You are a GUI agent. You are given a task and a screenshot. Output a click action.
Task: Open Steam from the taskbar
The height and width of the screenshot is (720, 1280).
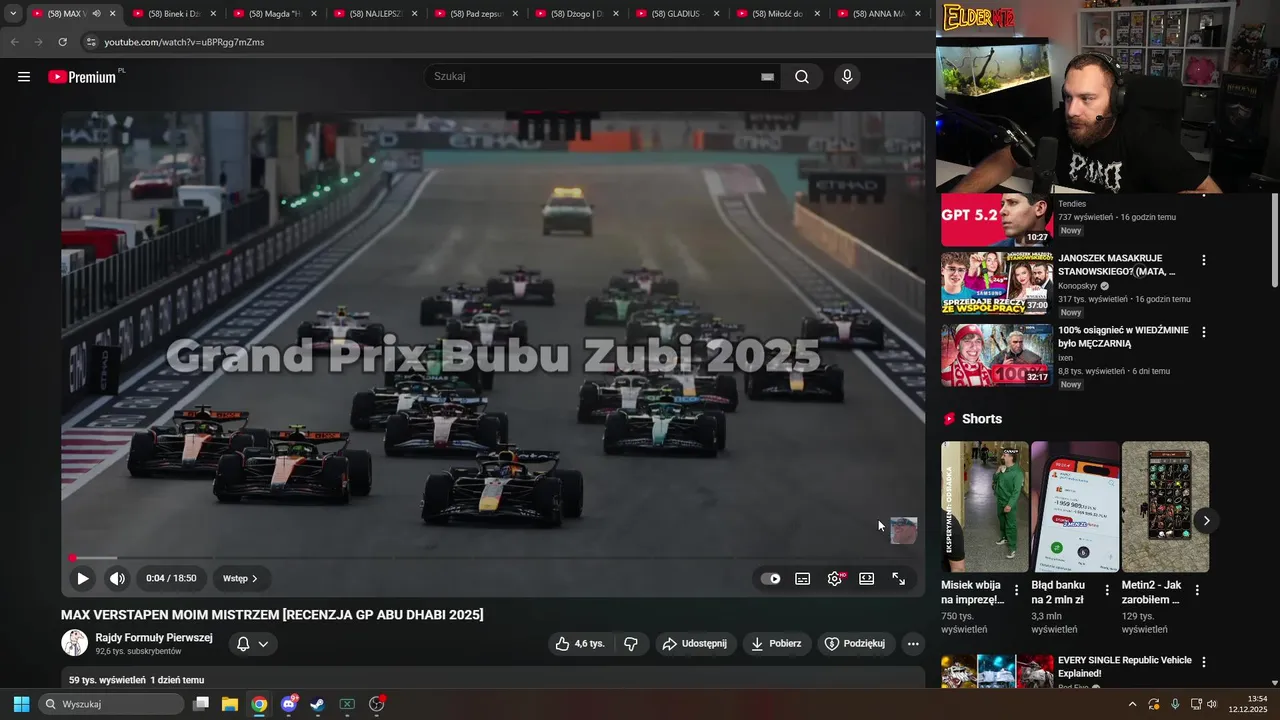[317, 704]
